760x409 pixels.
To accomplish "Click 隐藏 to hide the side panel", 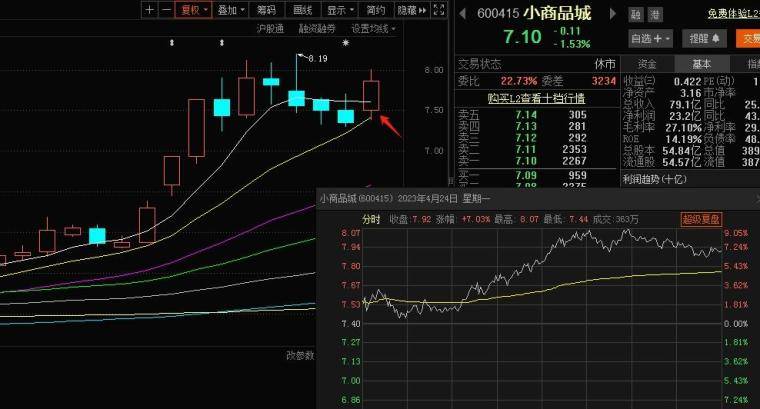I will point(412,10).
